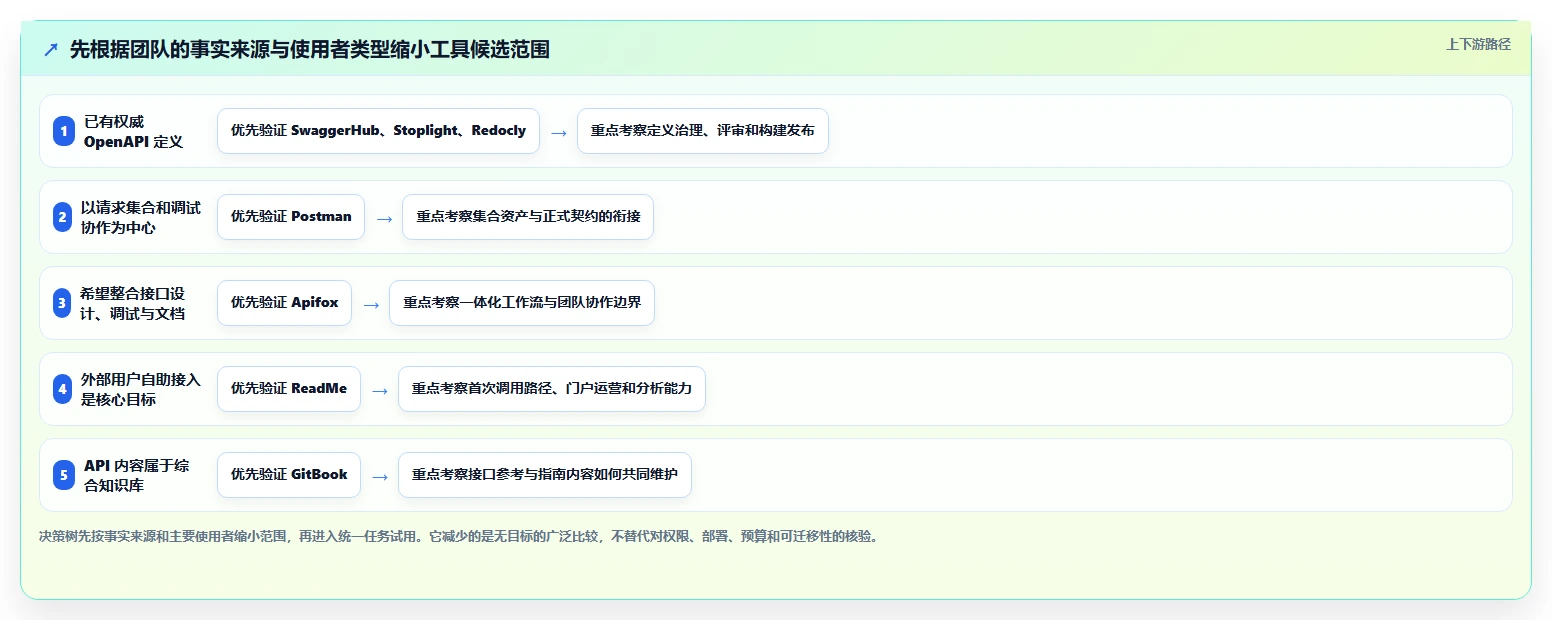This screenshot has width=1552, height=620.
Task: Click step number badge 1
Action: pos(64,131)
